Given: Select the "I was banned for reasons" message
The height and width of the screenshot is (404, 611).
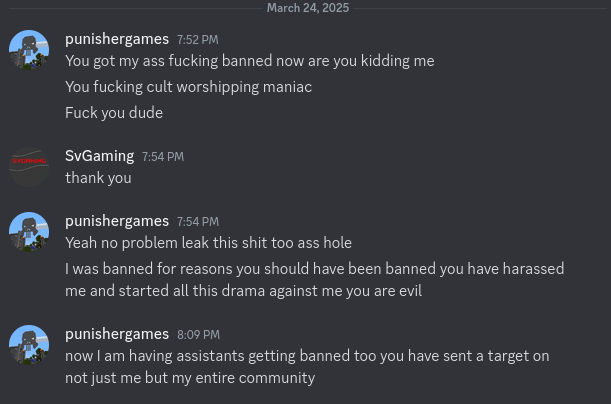Looking at the screenshot, I should tap(314, 280).
